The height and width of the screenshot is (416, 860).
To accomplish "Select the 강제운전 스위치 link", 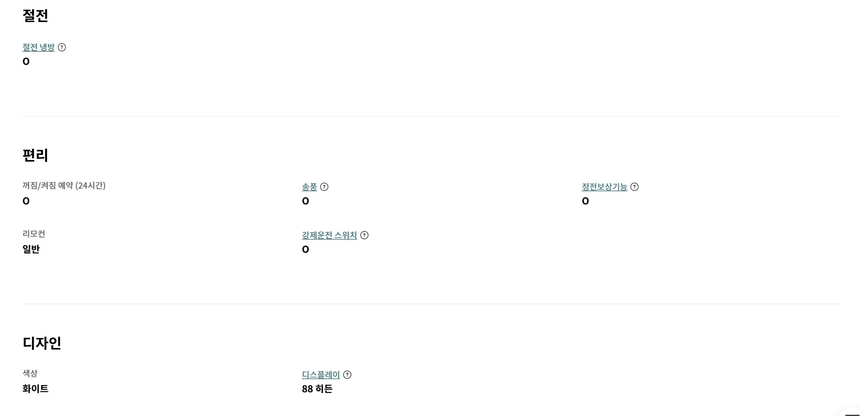I will click(329, 235).
